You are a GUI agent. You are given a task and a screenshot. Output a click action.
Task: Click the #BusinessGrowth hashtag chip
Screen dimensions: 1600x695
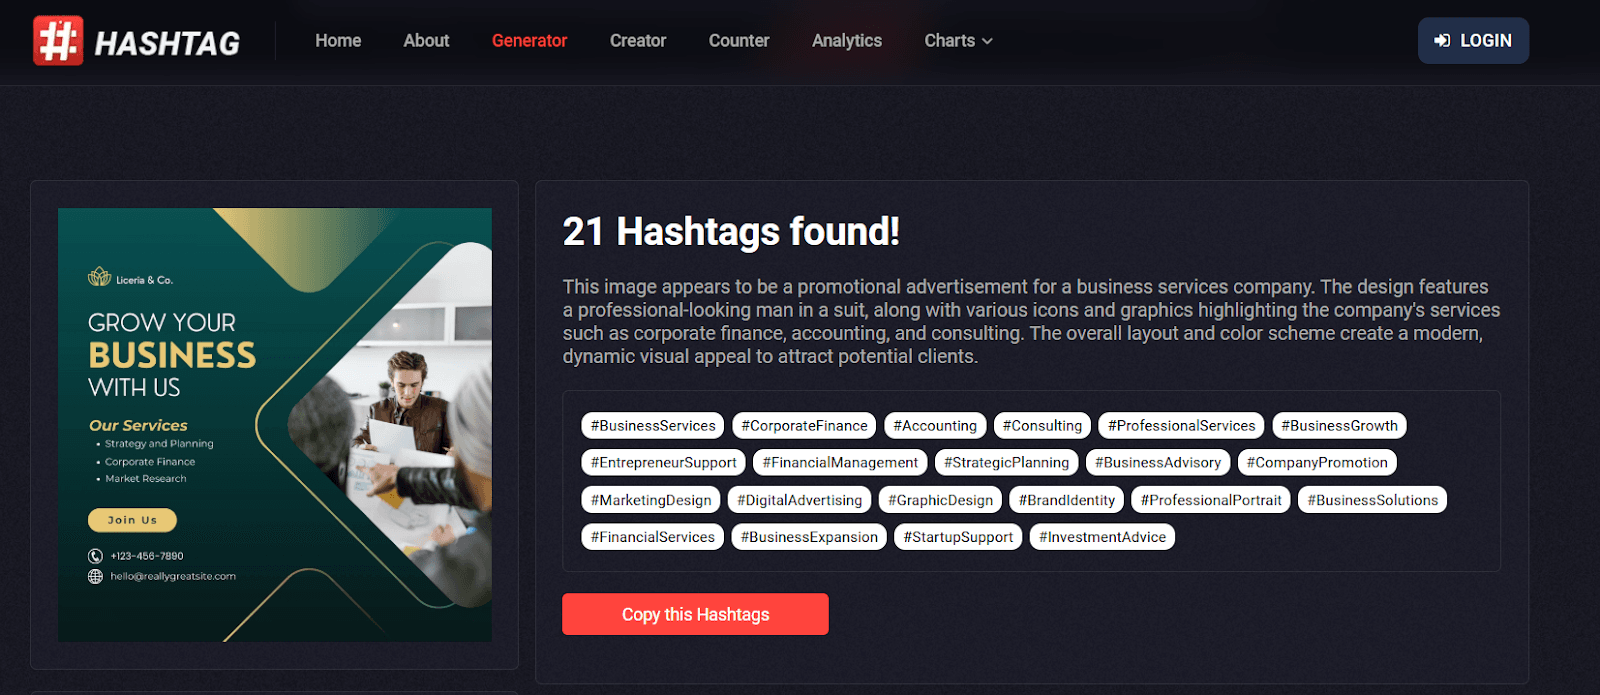click(x=1339, y=426)
